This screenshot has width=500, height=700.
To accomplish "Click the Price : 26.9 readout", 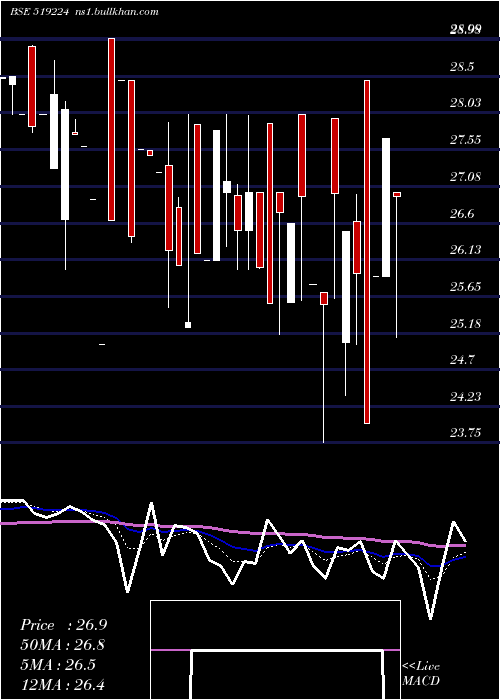I will coord(63,625).
